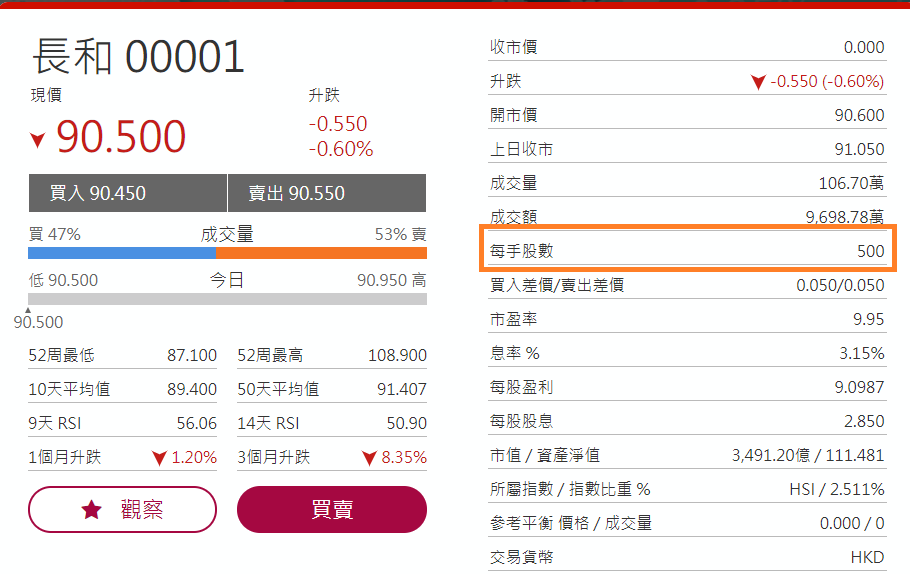Screen dimensions: 910x574
Task: Click the small triangle marker above 90.500
Action: tap(28, 310)
